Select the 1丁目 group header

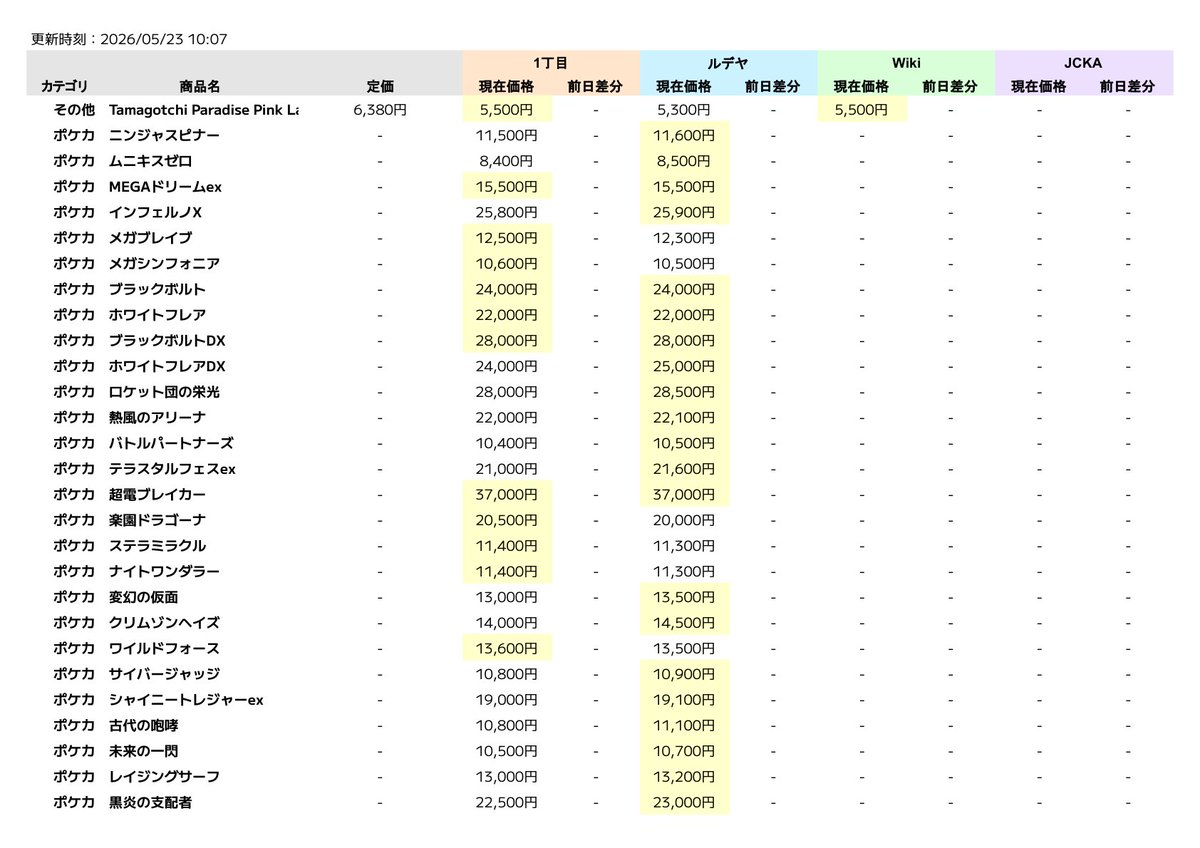click(551, 62)
